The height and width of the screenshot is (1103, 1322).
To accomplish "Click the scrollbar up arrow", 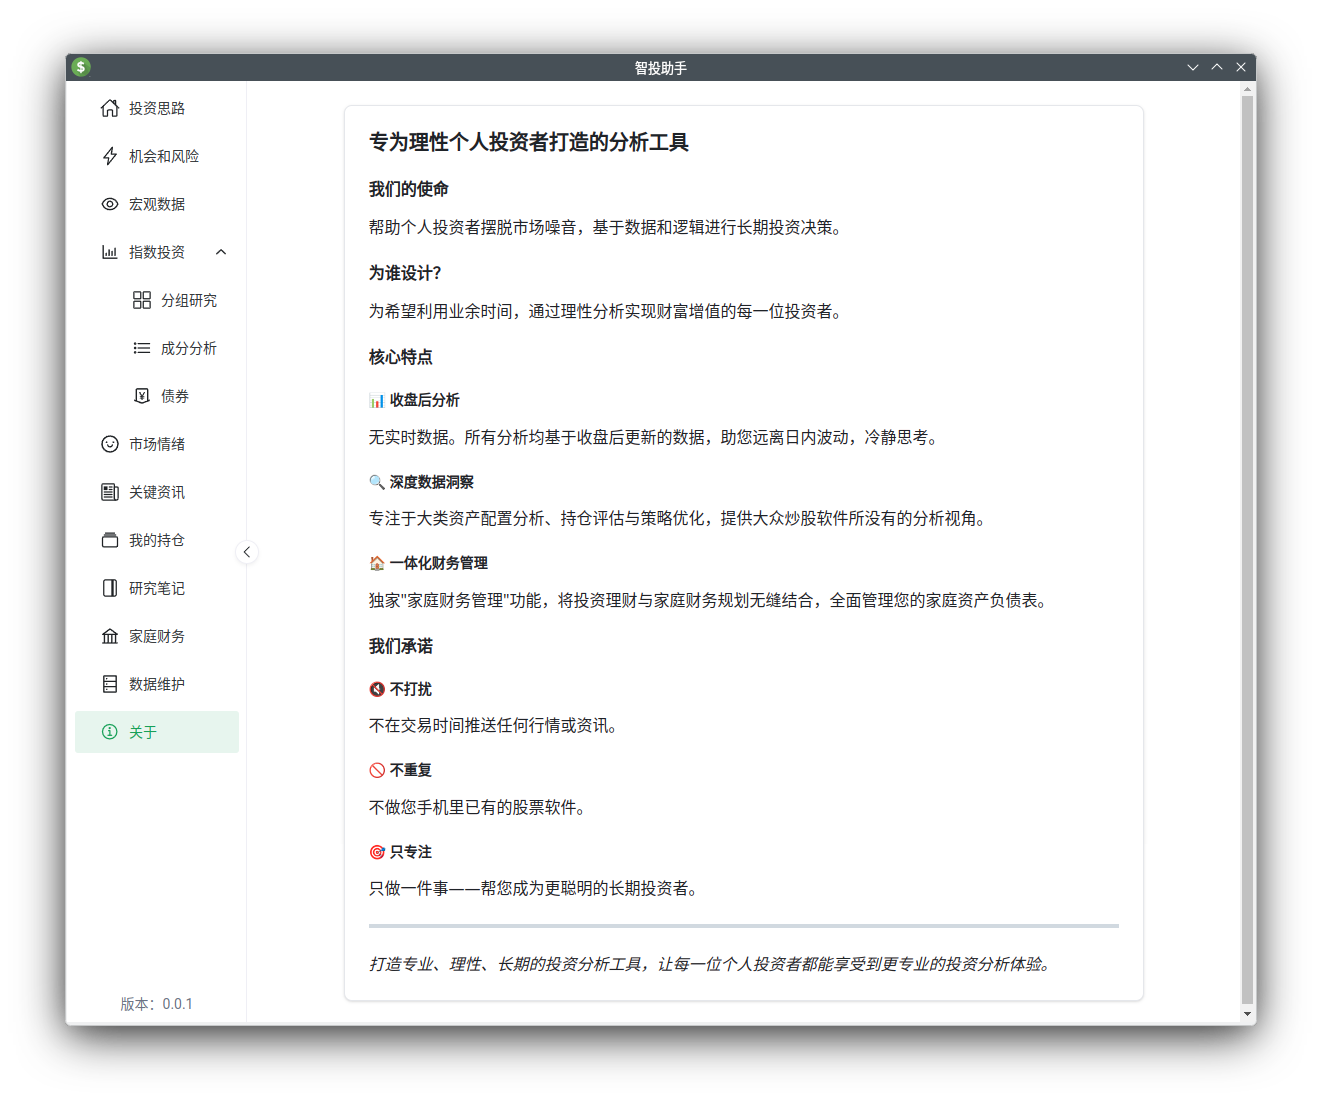I will coord(1247,89).
